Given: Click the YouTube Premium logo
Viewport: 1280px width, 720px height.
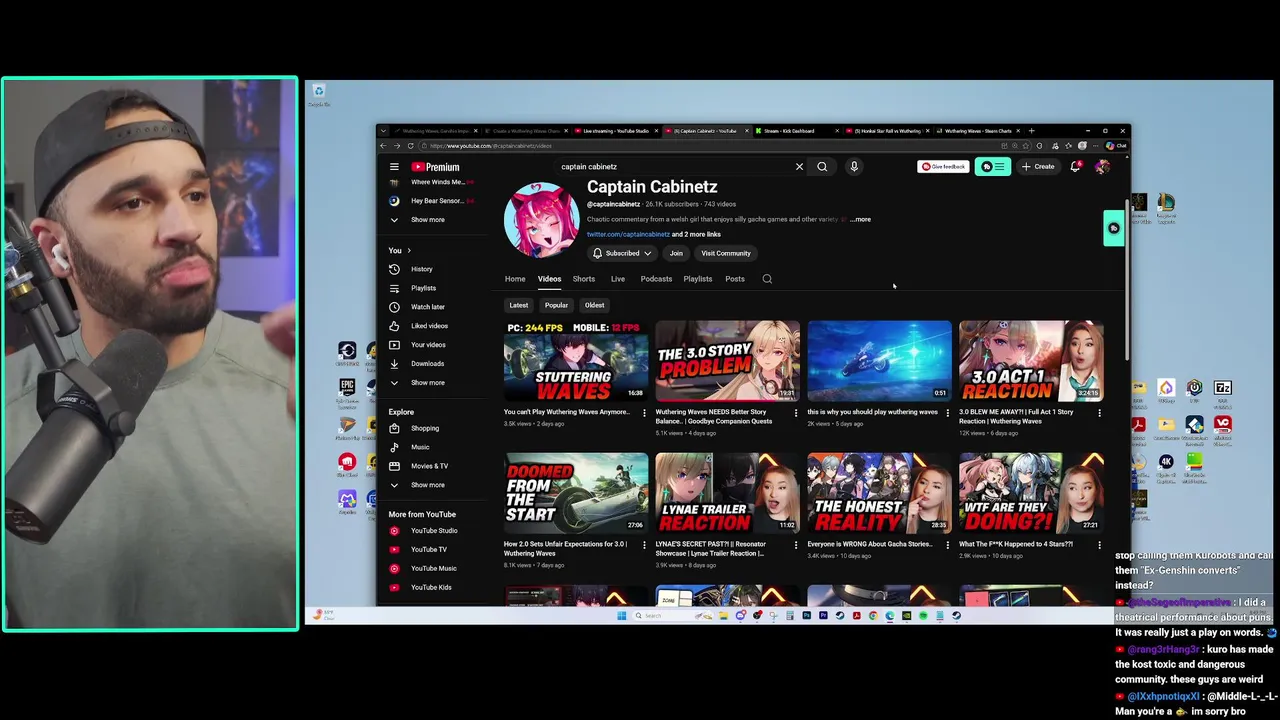Looking at the screenshot, I should [x=435, y=167].
